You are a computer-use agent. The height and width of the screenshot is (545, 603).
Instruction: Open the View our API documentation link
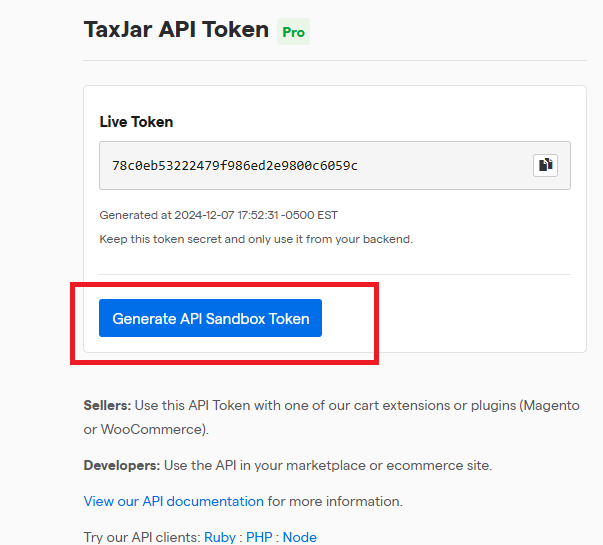pyautogui.click(x=173, y=501)
